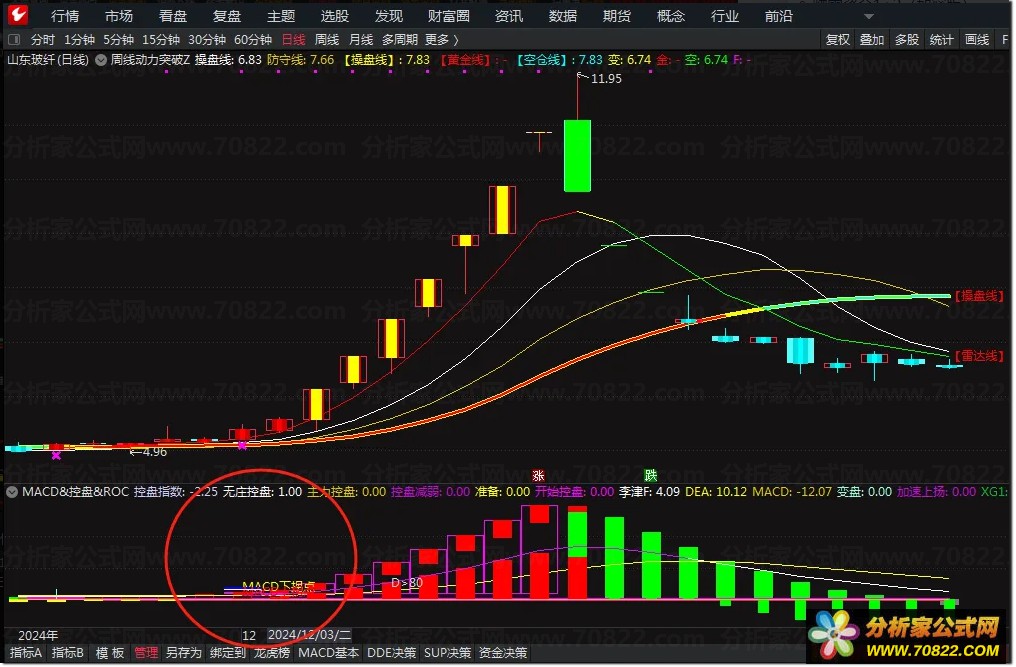Click the 跌 marker on the chart
Screen dimensions: 1016x667
[651, 476]
